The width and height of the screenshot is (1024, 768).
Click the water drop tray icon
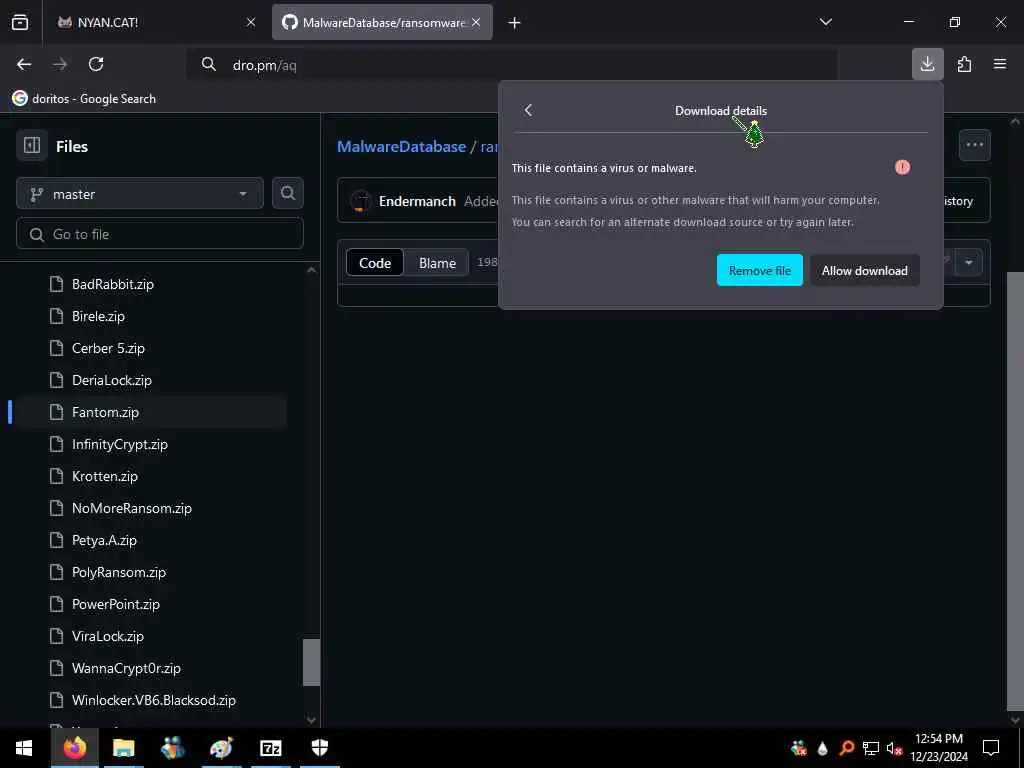point(822,748)
